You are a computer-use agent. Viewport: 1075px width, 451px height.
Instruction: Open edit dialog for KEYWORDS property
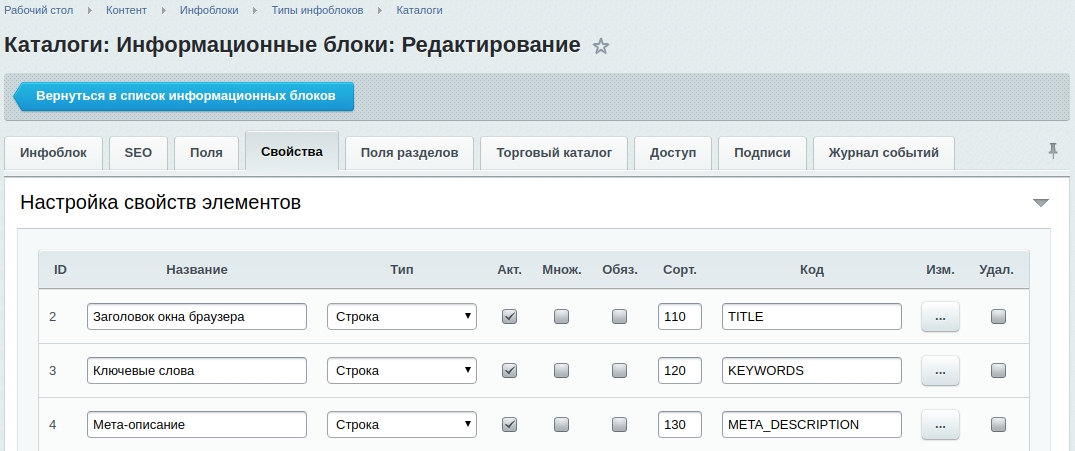(939, 370)
